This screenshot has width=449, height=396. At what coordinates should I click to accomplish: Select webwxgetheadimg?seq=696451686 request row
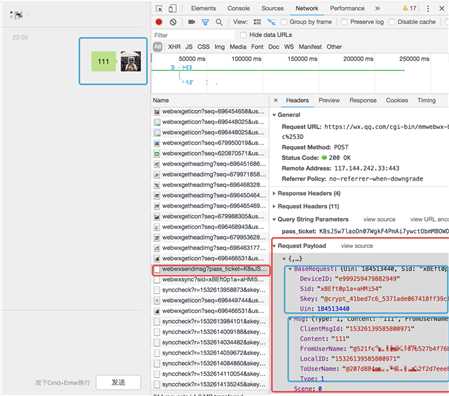pyautogui.click(x=210, y=164)
